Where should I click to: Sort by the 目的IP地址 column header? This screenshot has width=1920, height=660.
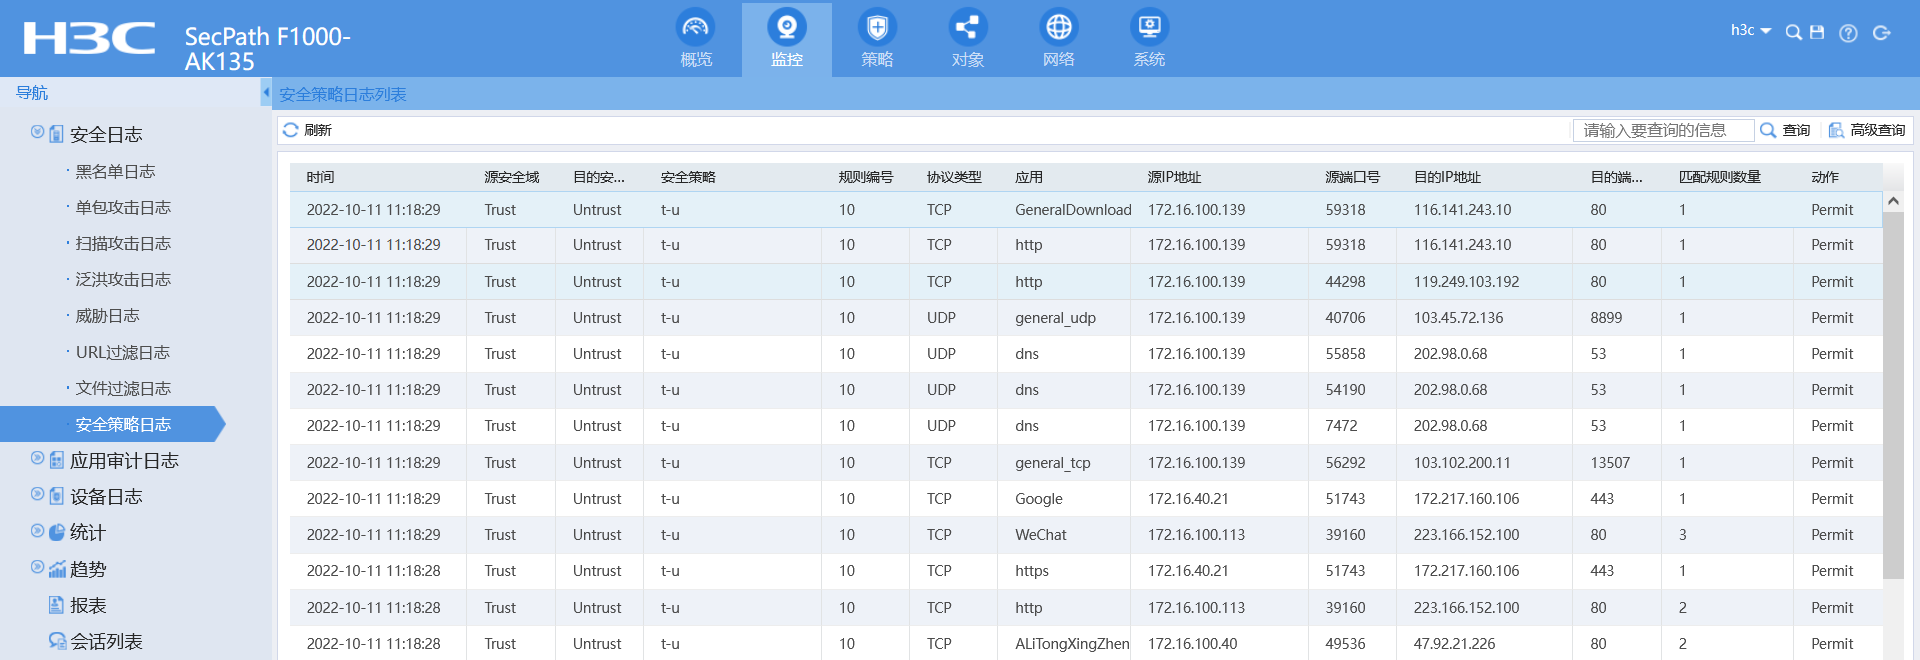[x=1446, y=177]
